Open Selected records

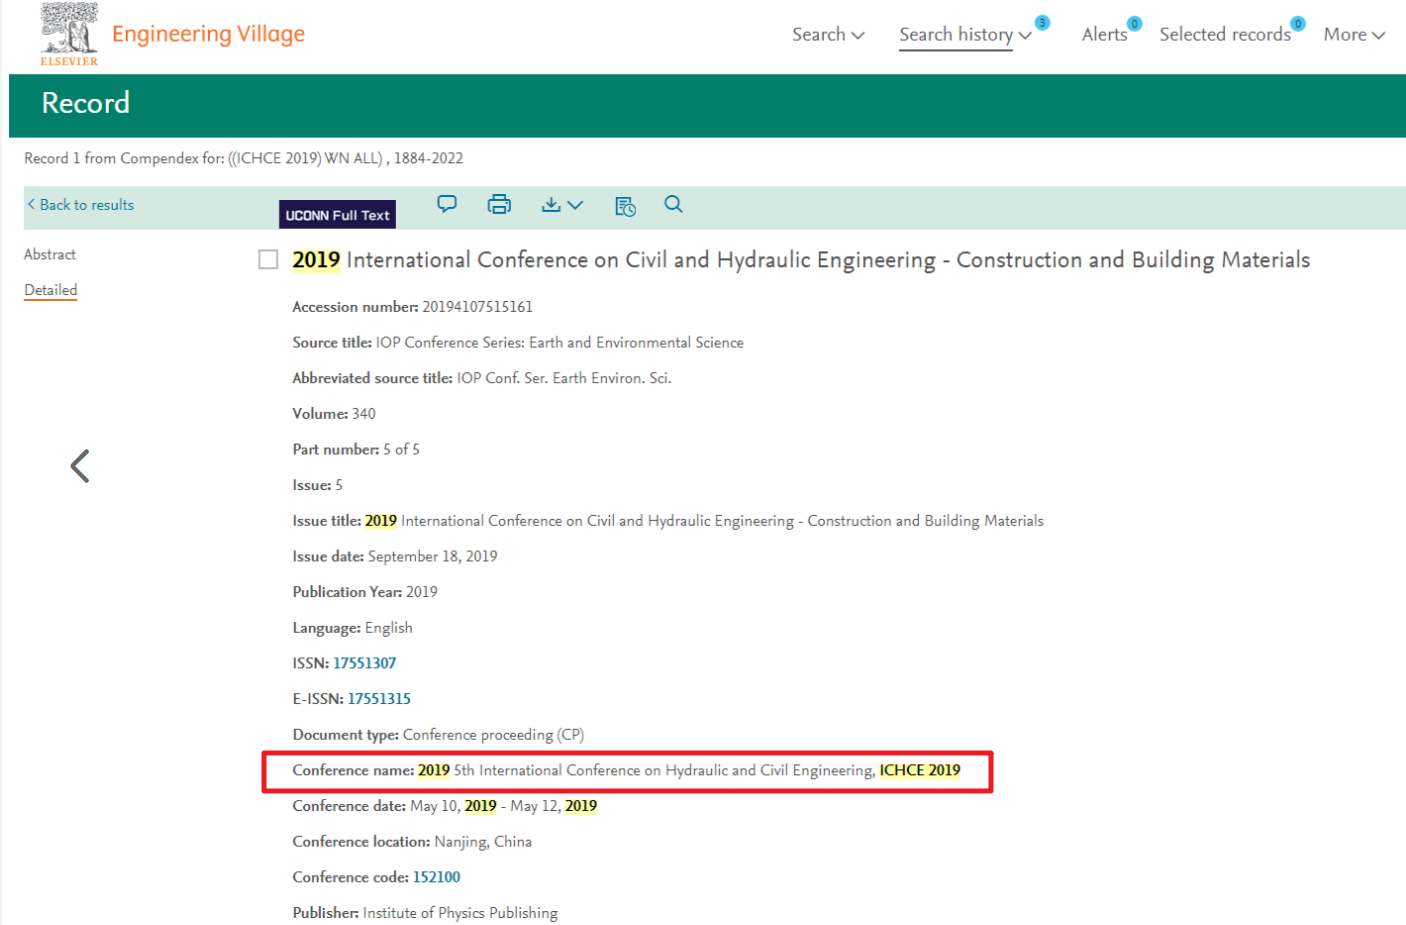[1225, 35]
